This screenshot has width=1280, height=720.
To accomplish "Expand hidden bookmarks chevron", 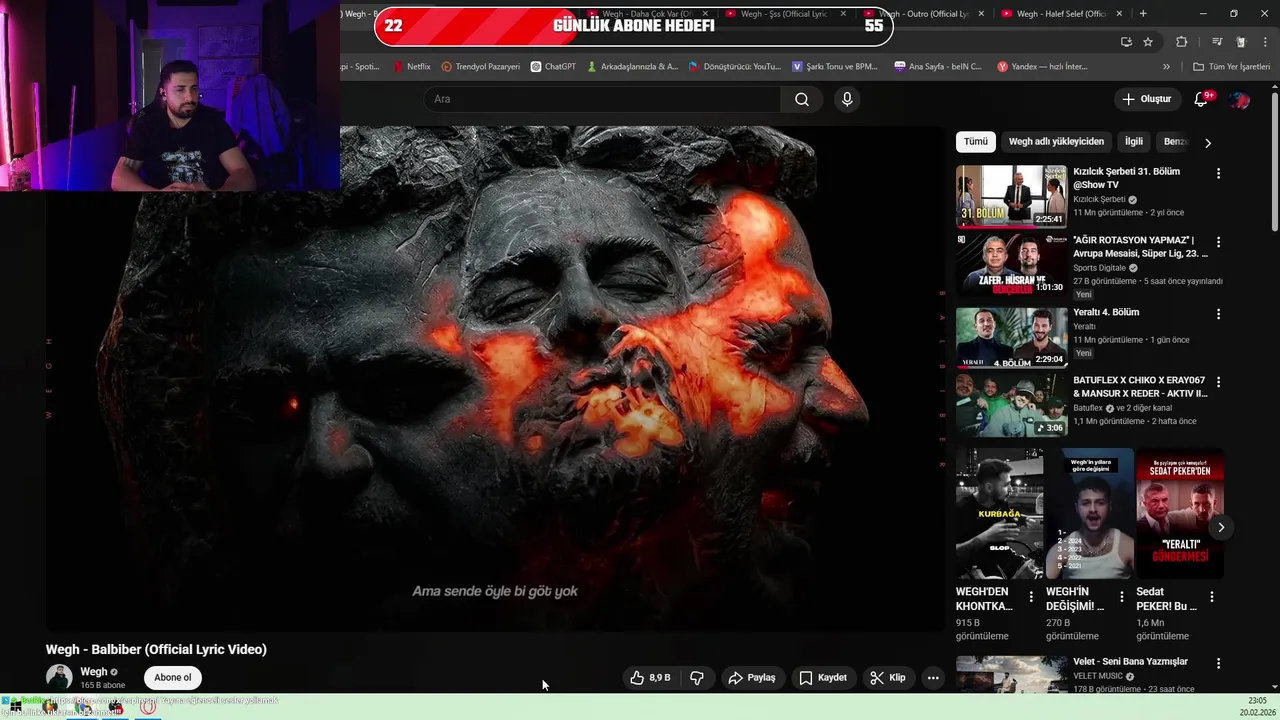I will point(1166,67).
